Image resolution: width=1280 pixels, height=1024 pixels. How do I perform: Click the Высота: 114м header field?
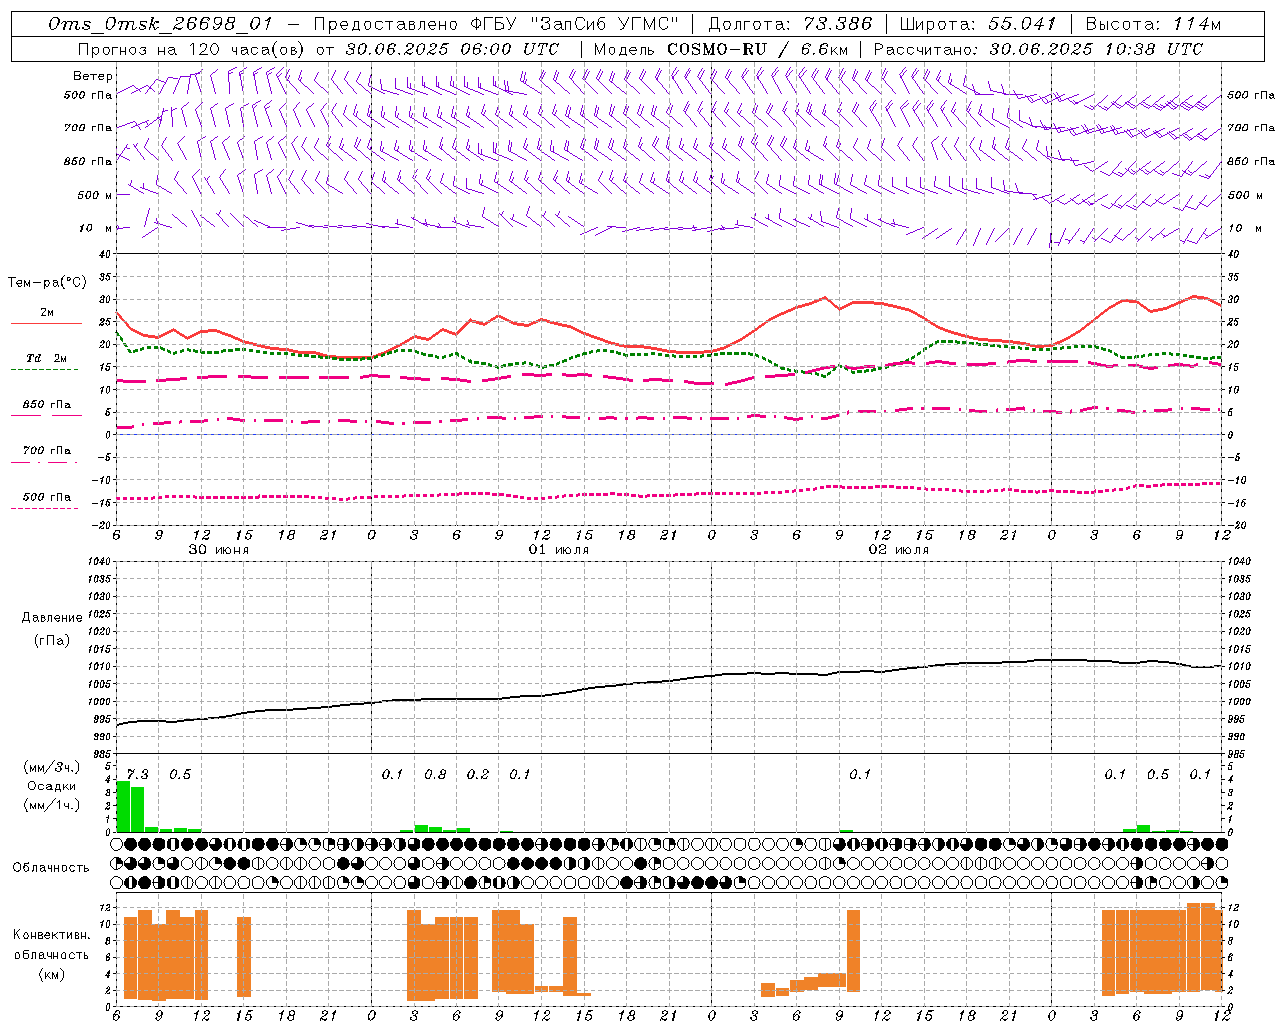click(x=1153, y=24)
